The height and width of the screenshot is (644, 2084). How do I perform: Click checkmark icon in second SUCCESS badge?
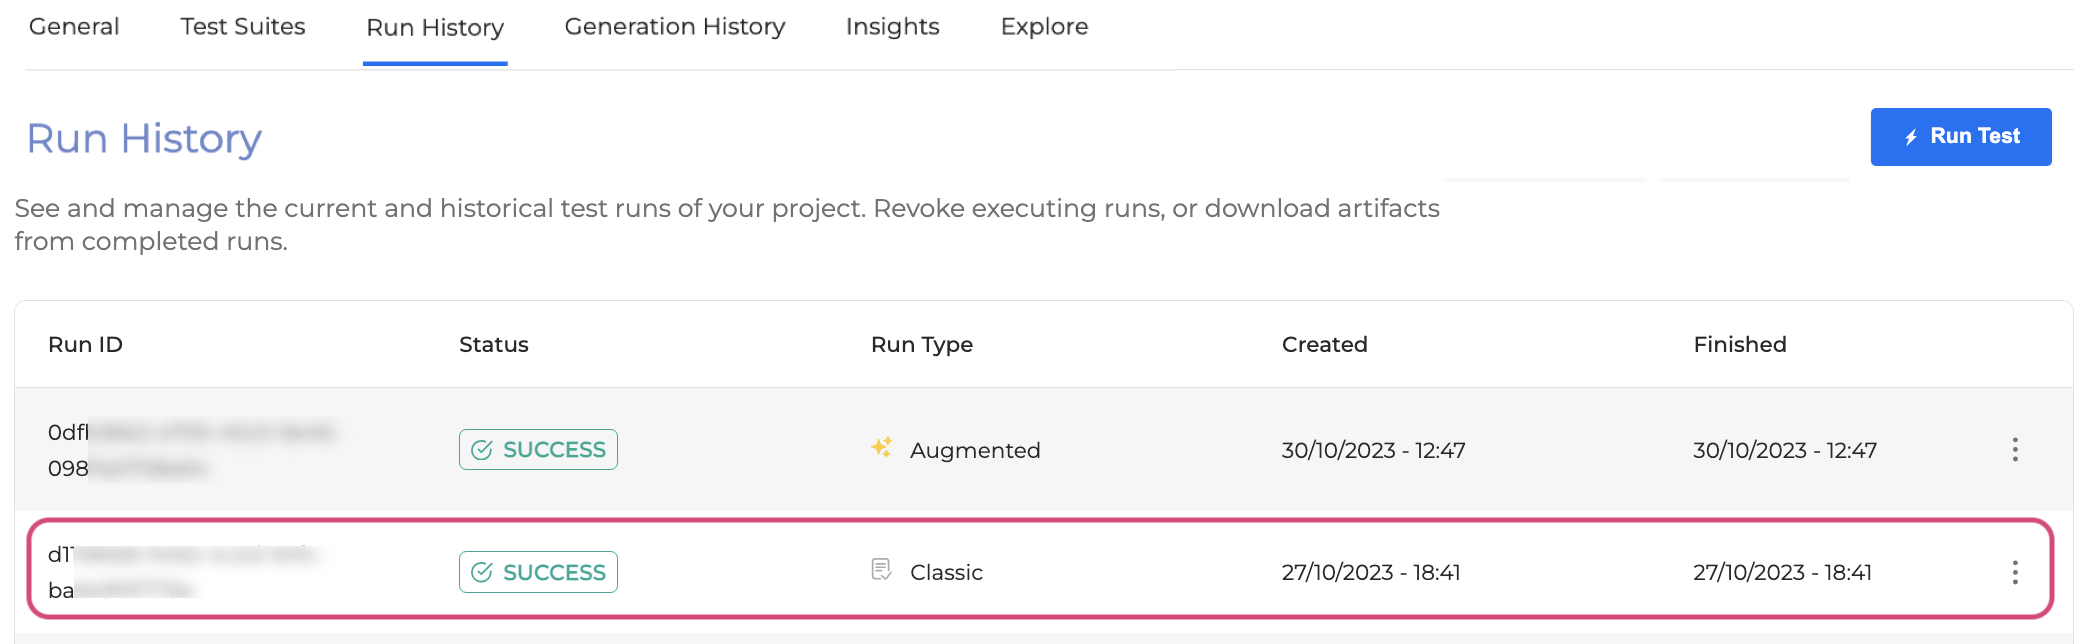[x=482, y=572]
